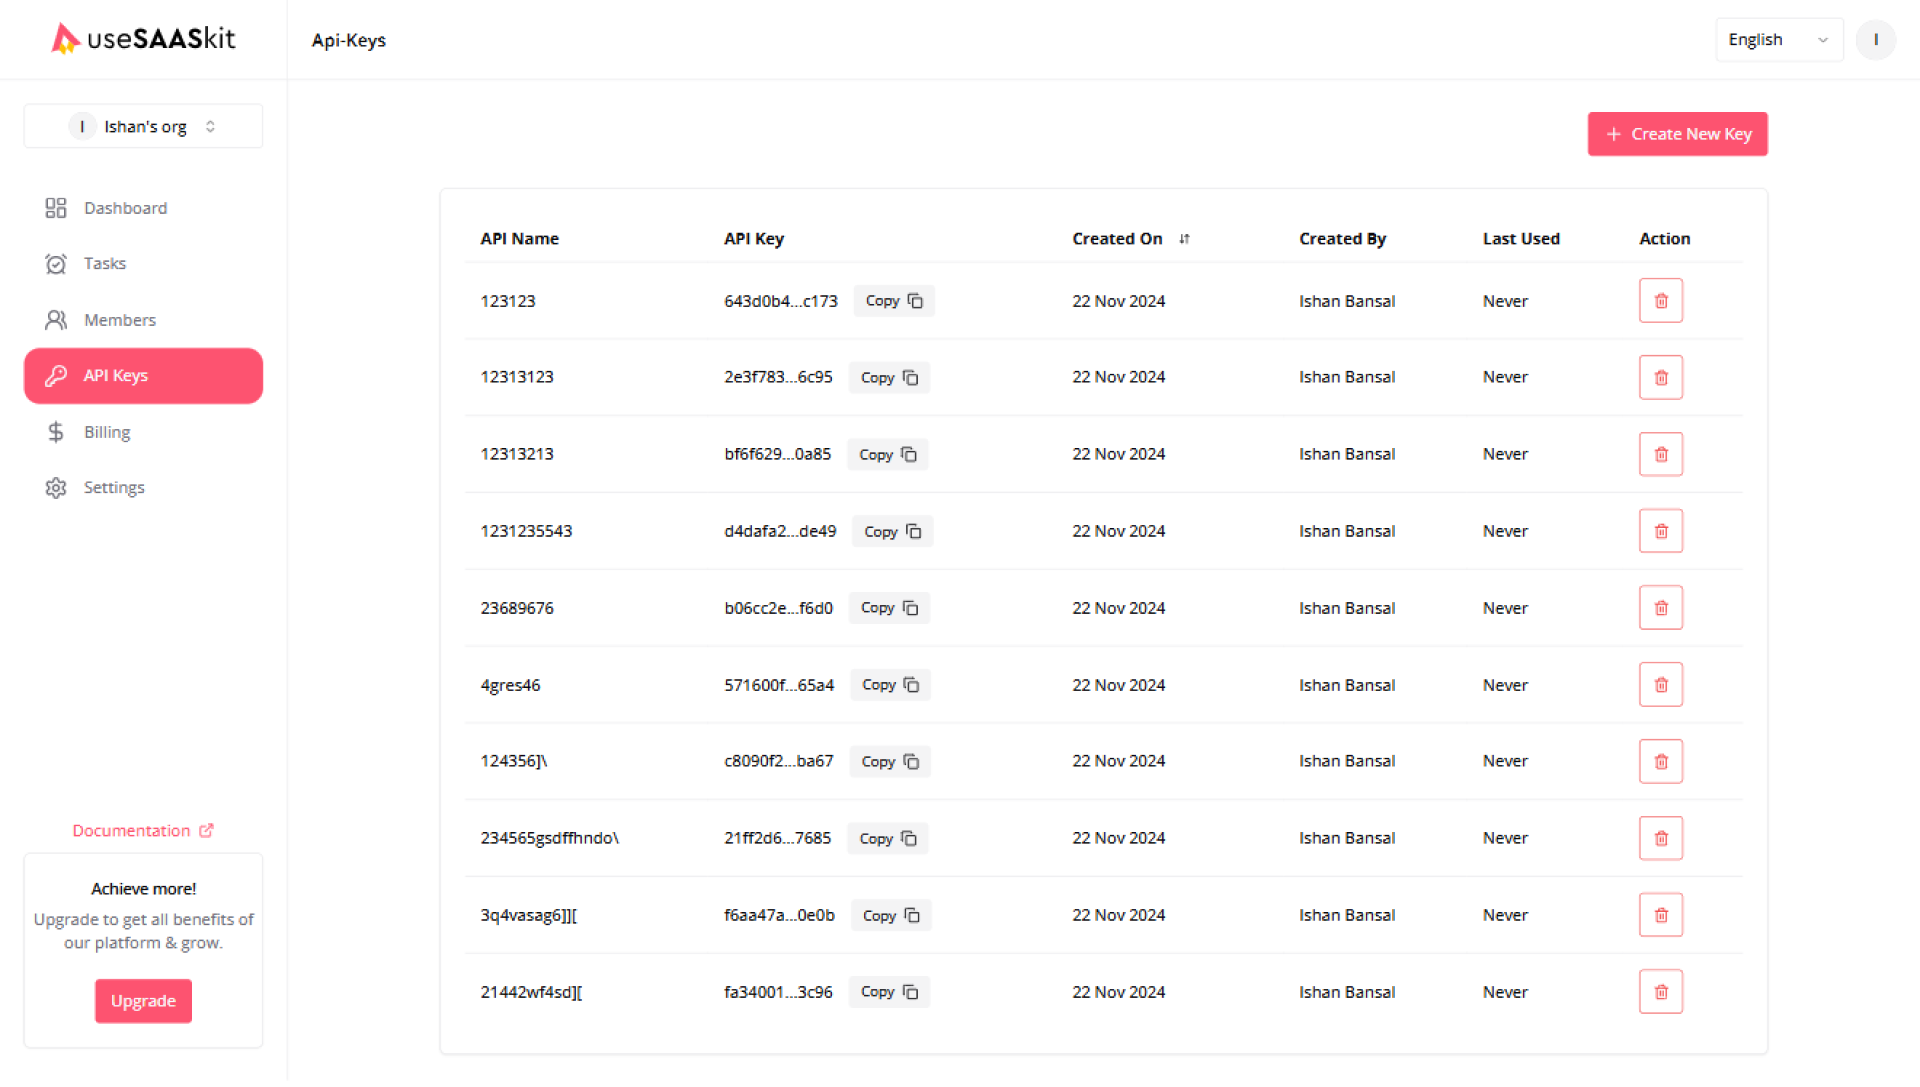The width and height of the screenshot is (1920, 1087).
Task: Click delete icon for 123123 key
Action: point(1662,301)
